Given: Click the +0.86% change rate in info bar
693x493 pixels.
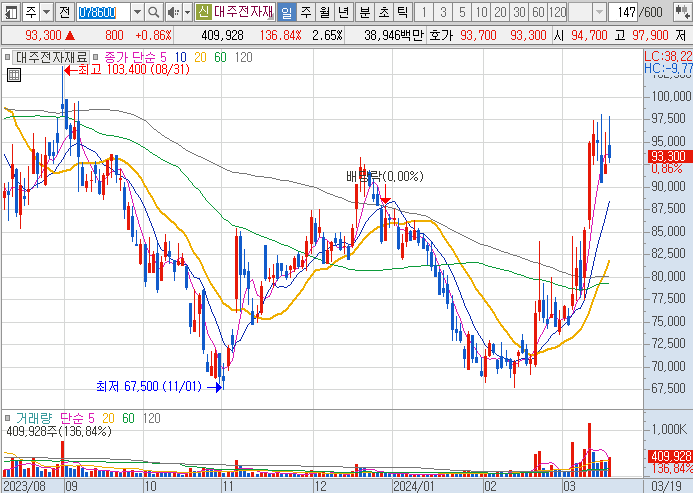Looking at the screenshot, I should pyautogui.click(x=153, y=35).
